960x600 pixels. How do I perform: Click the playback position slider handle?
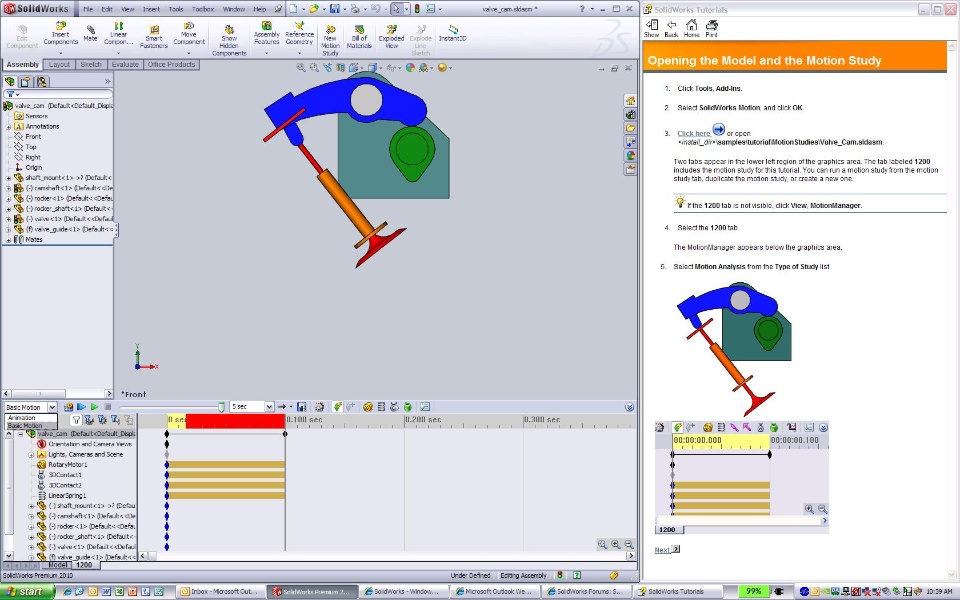point(222,407)
